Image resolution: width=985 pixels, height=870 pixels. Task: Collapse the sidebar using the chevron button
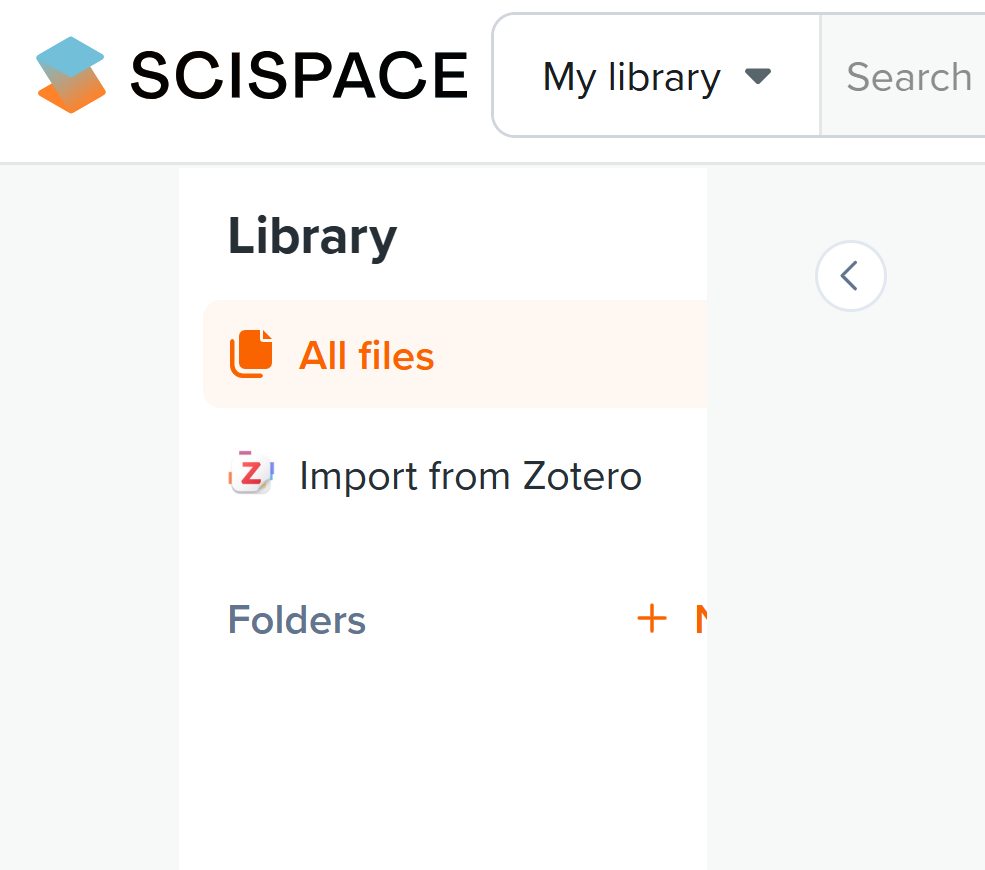[x=850, y=275]
